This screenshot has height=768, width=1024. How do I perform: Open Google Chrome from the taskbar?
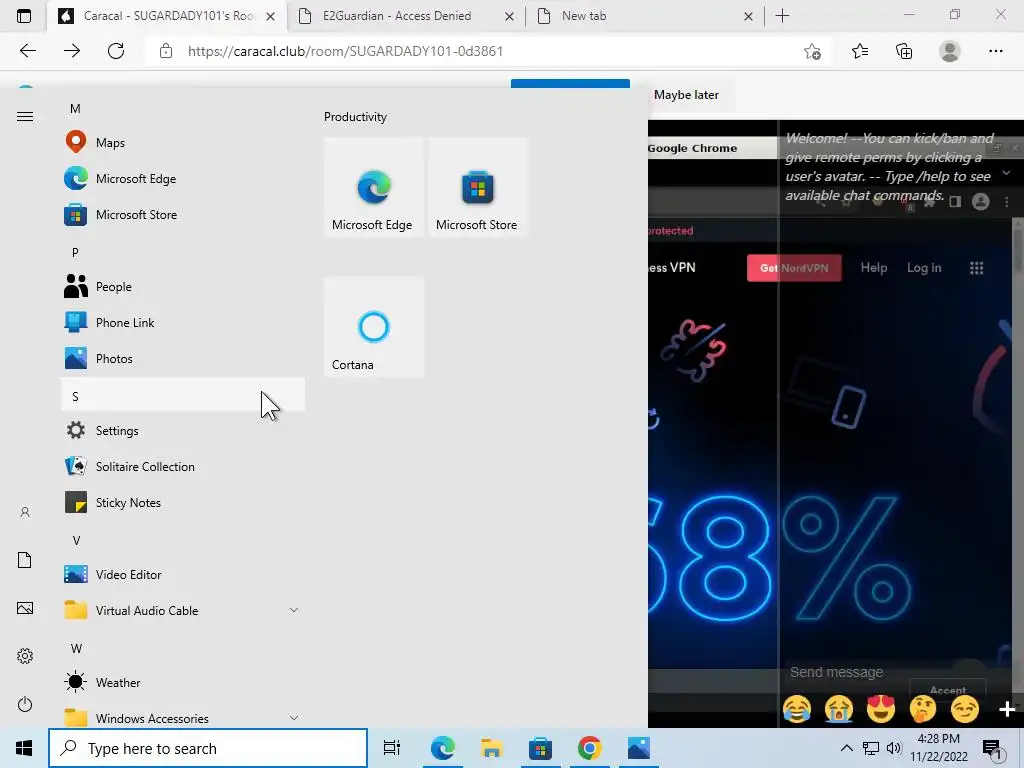coord(589,748)
